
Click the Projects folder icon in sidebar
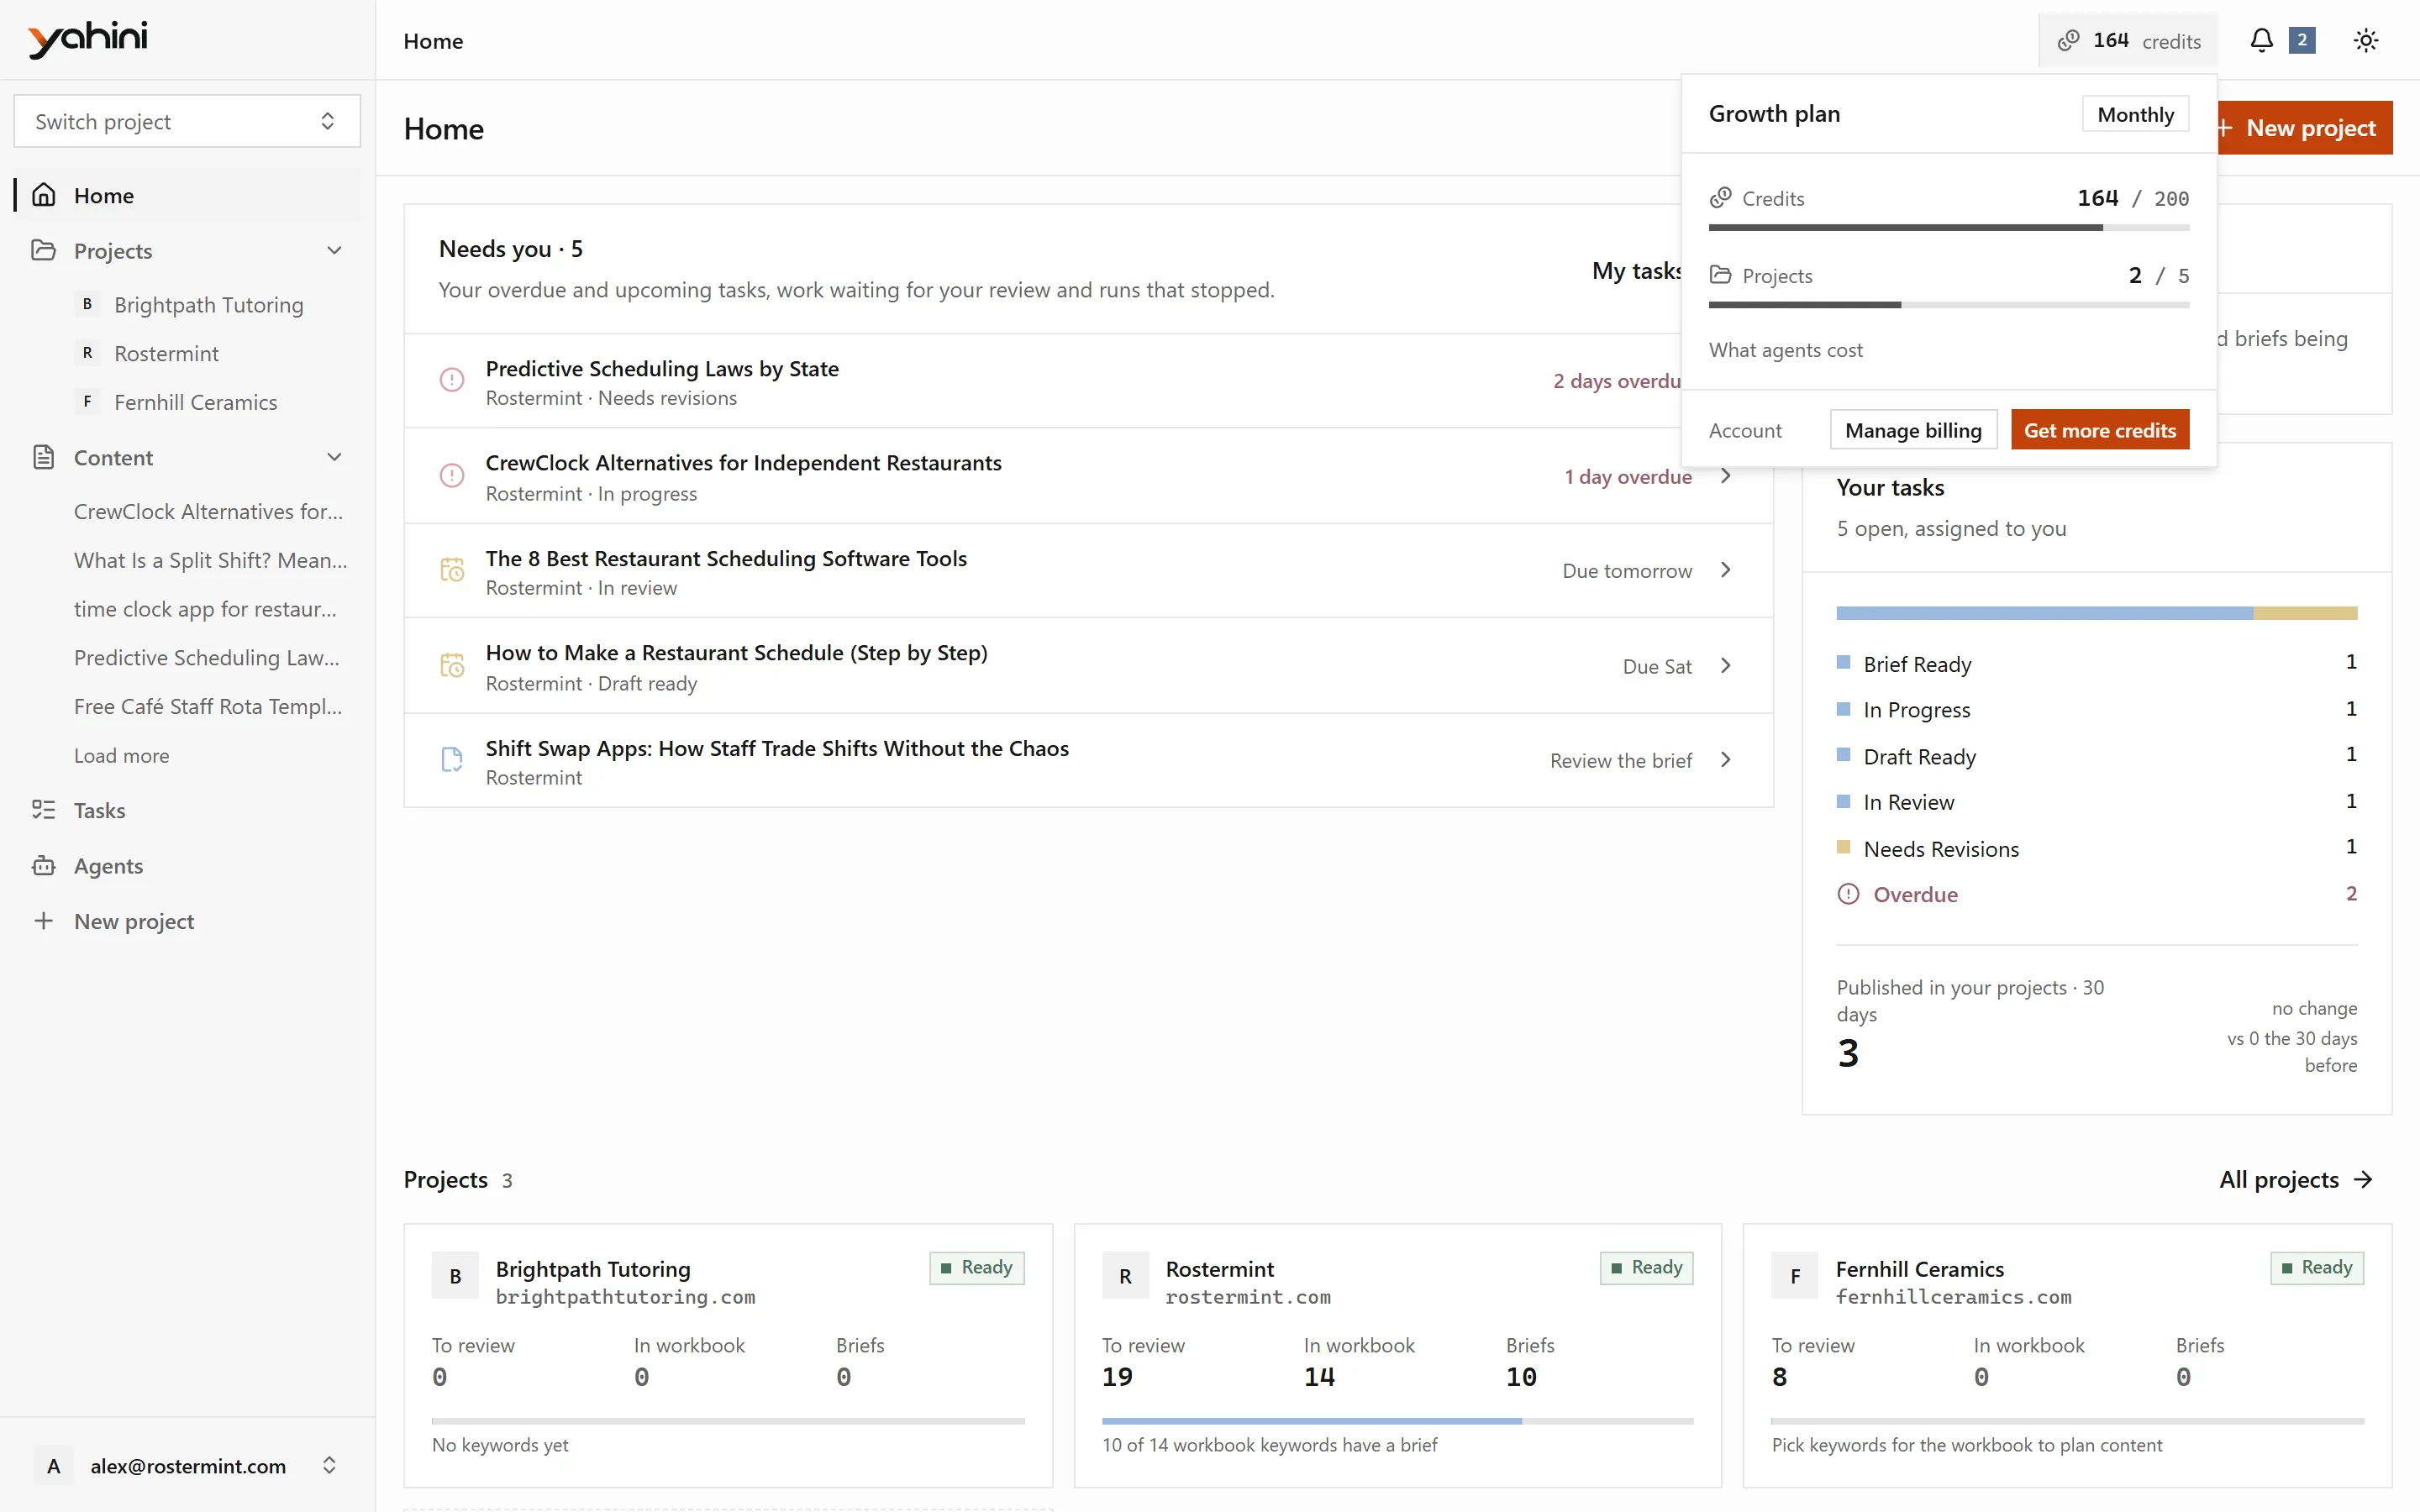click(43, 250)
